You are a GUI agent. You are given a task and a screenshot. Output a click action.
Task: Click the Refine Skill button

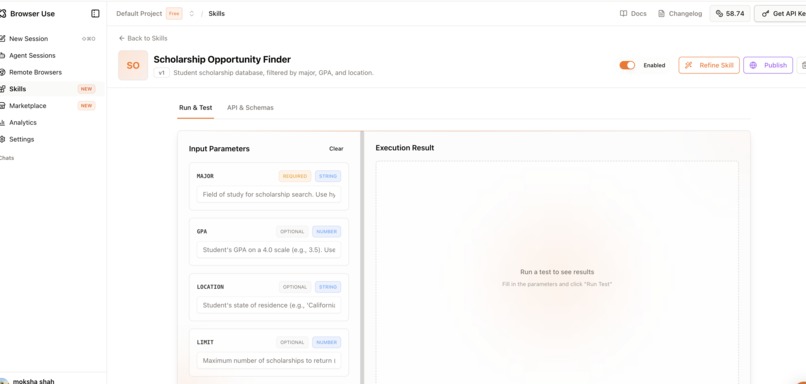709,65
